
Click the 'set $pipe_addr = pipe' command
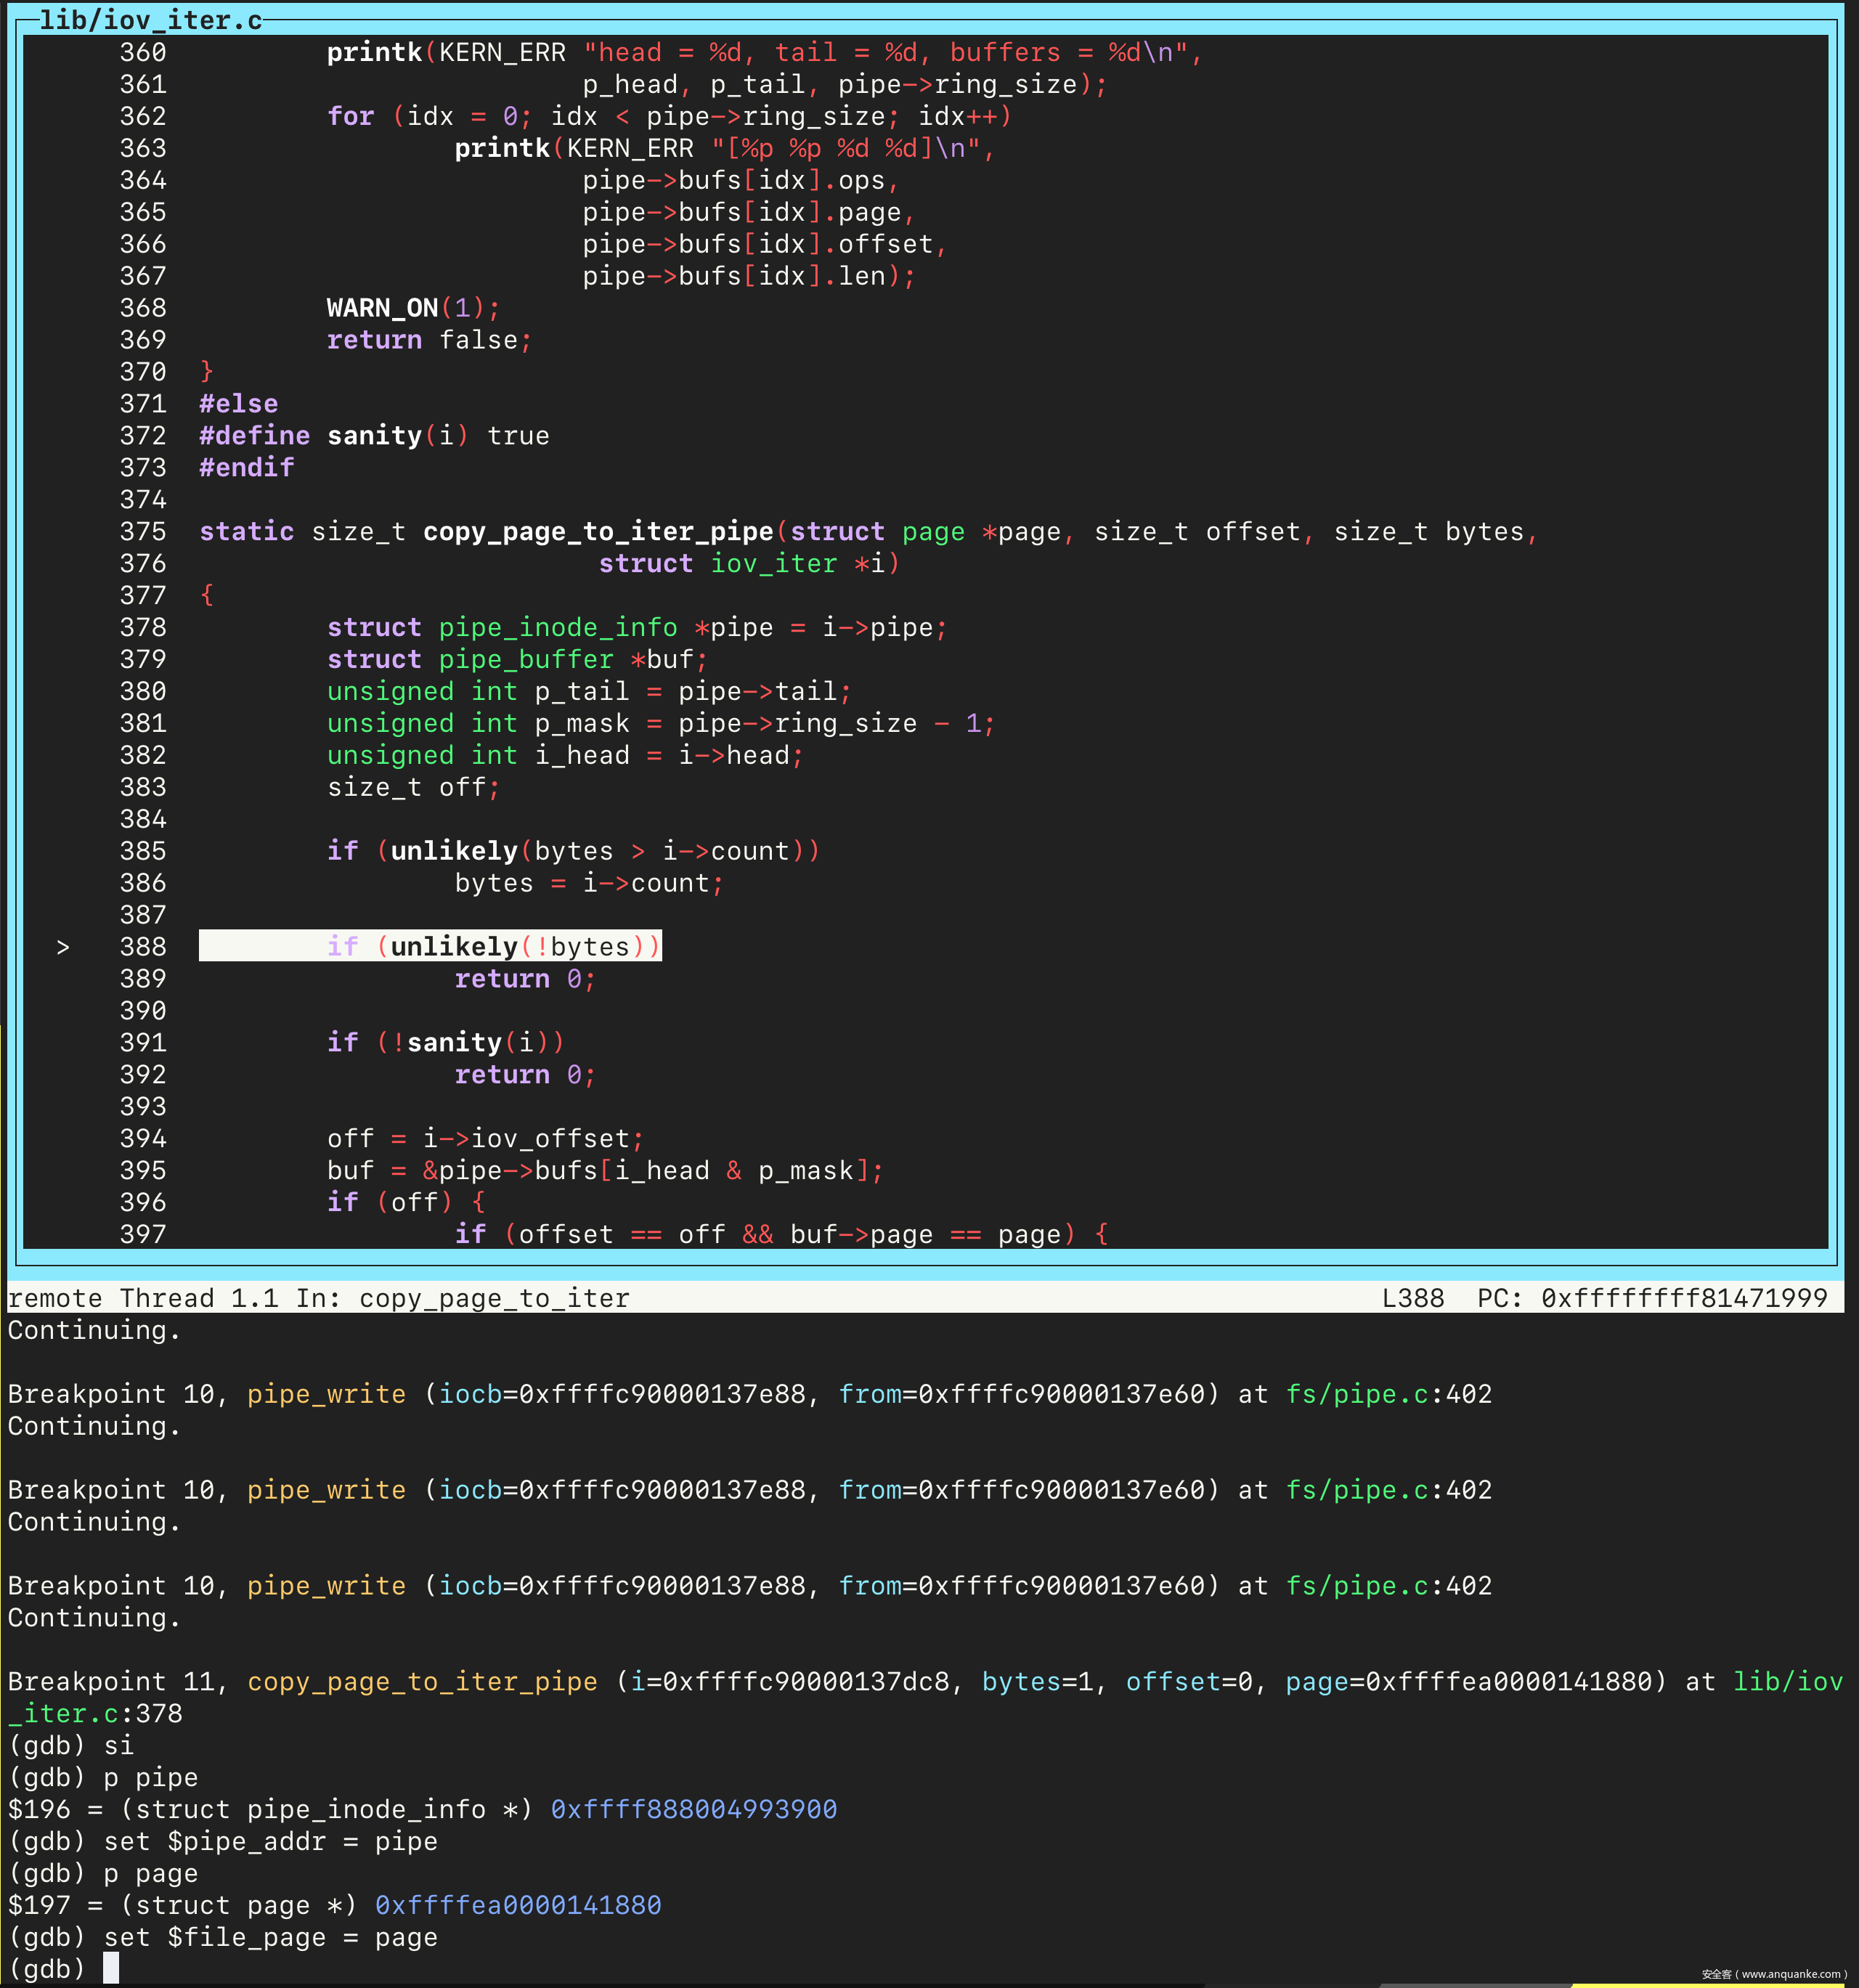pos(270,1841)
